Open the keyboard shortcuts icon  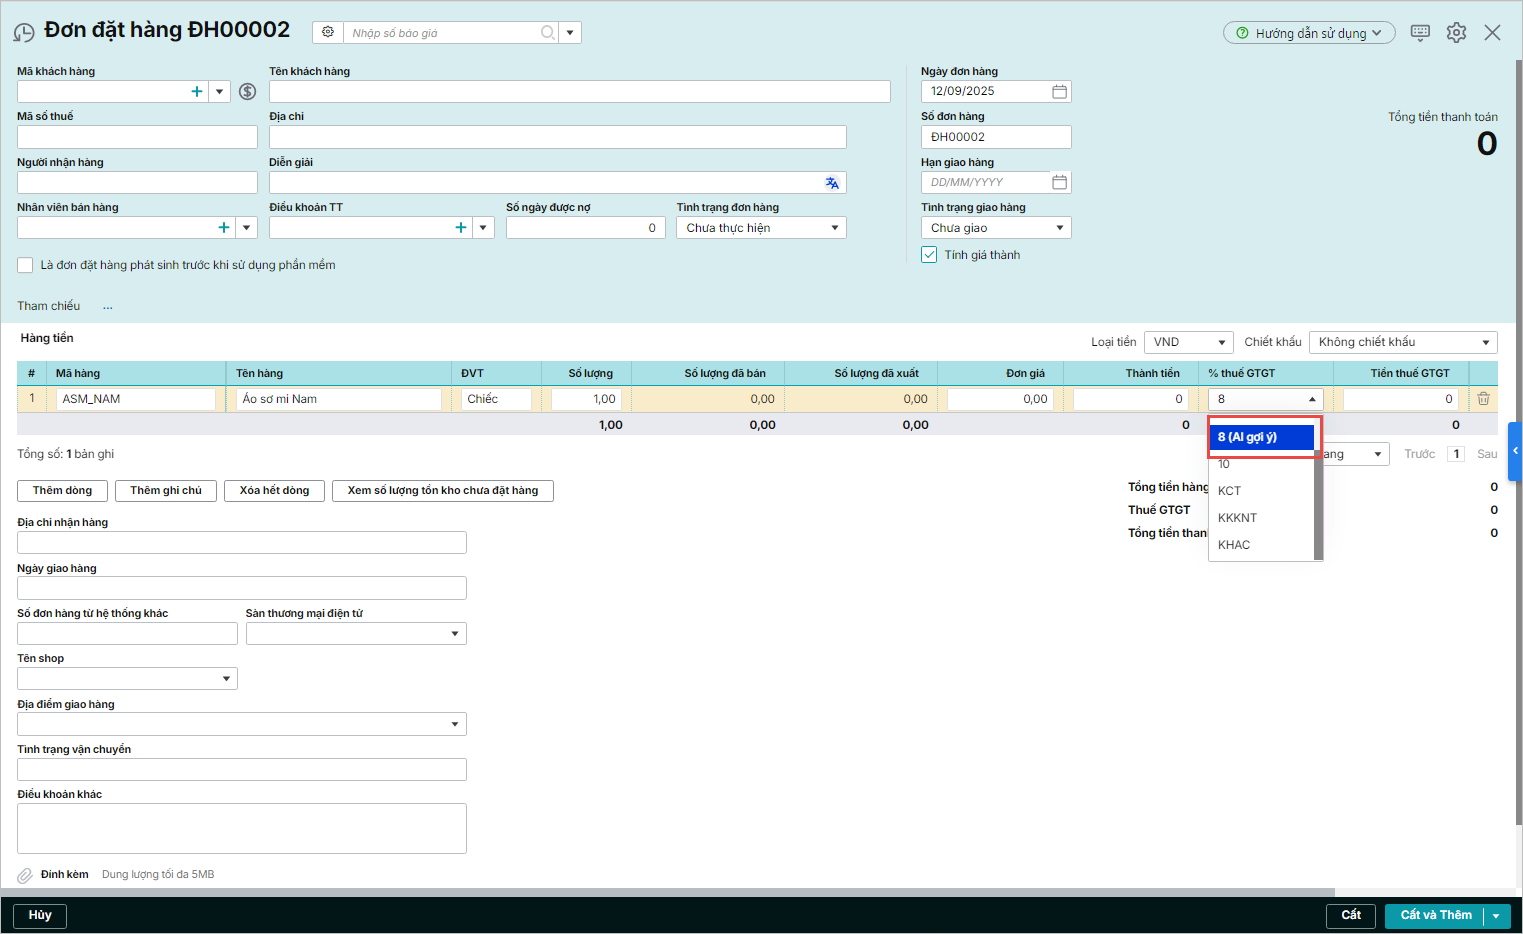coord(1420,33)
